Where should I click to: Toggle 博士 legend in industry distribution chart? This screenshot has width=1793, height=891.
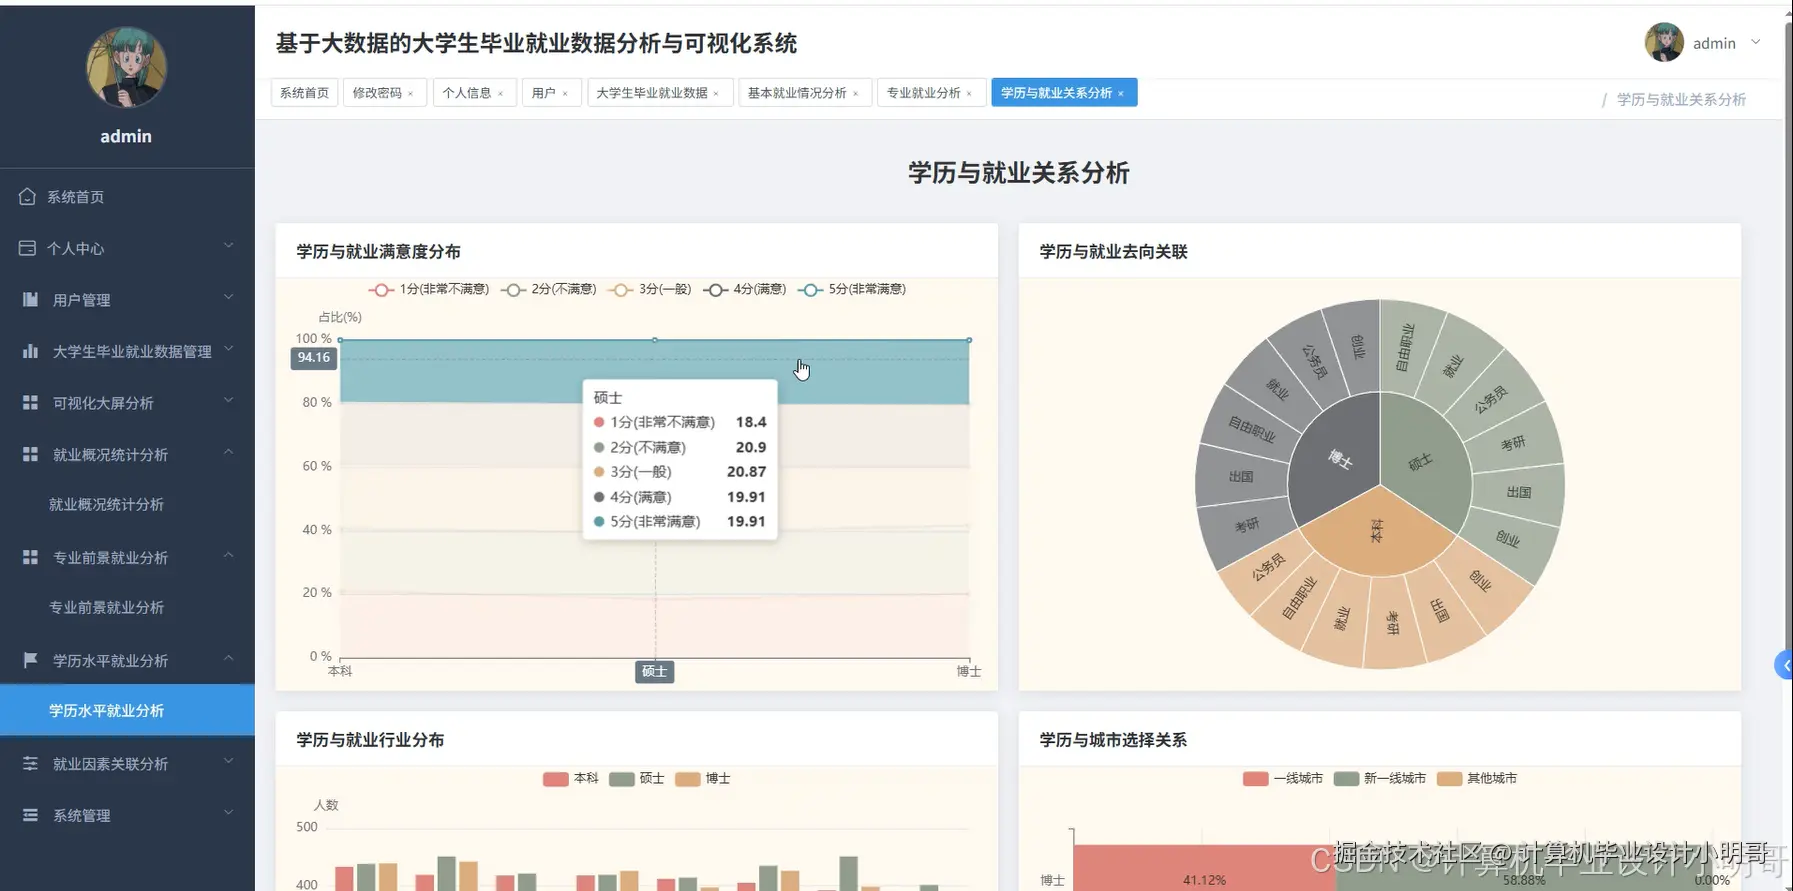pyautogui.click(x=702, y=778)
